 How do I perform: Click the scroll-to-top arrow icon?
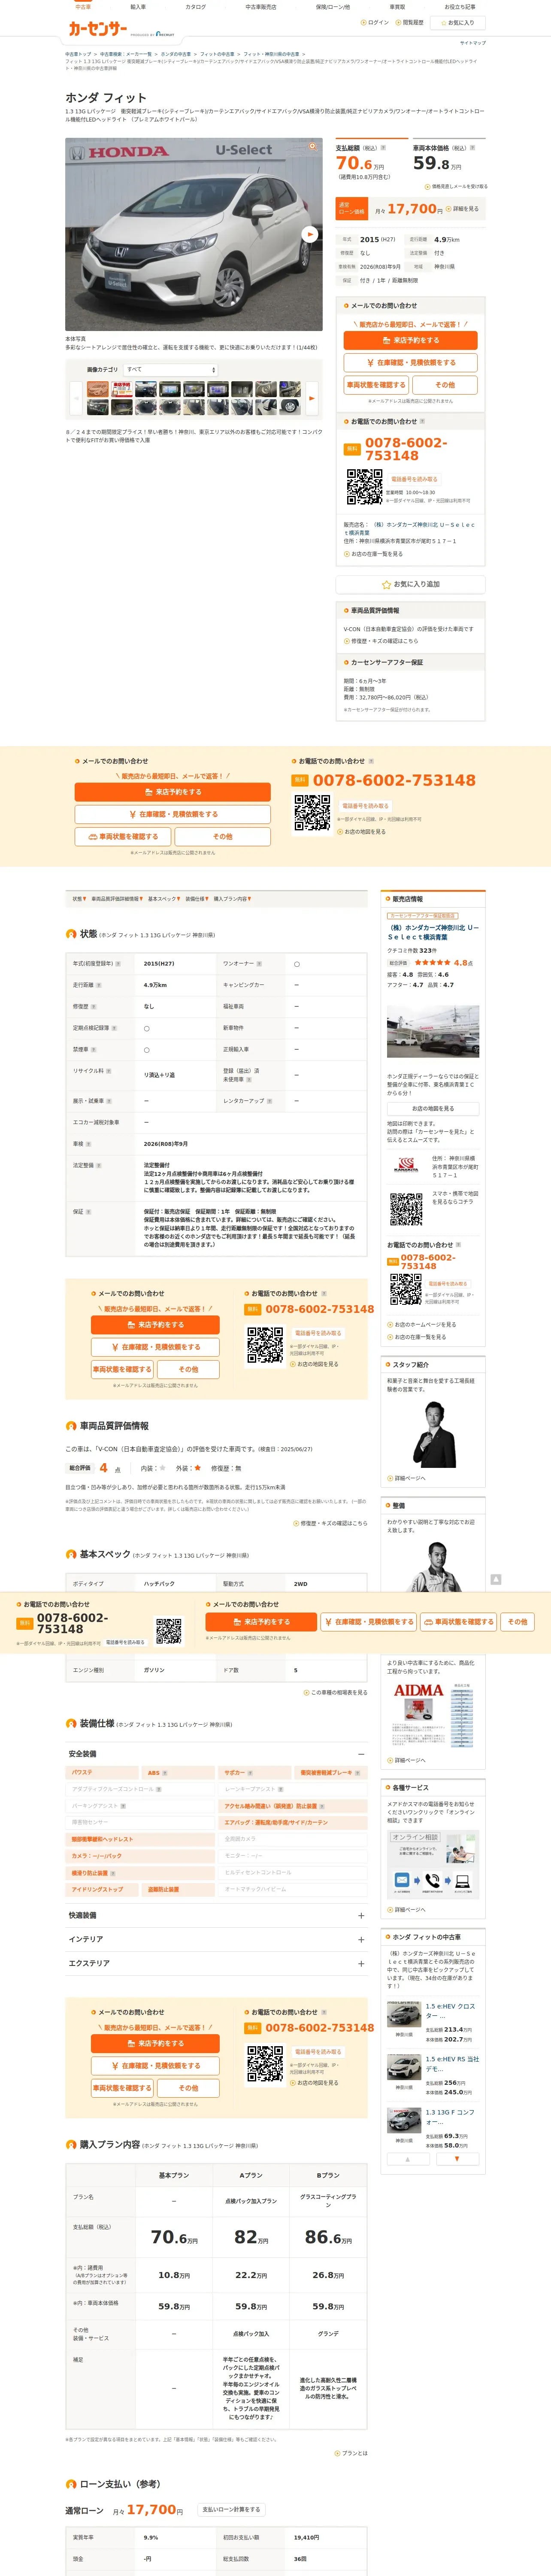pos(495,1579)
